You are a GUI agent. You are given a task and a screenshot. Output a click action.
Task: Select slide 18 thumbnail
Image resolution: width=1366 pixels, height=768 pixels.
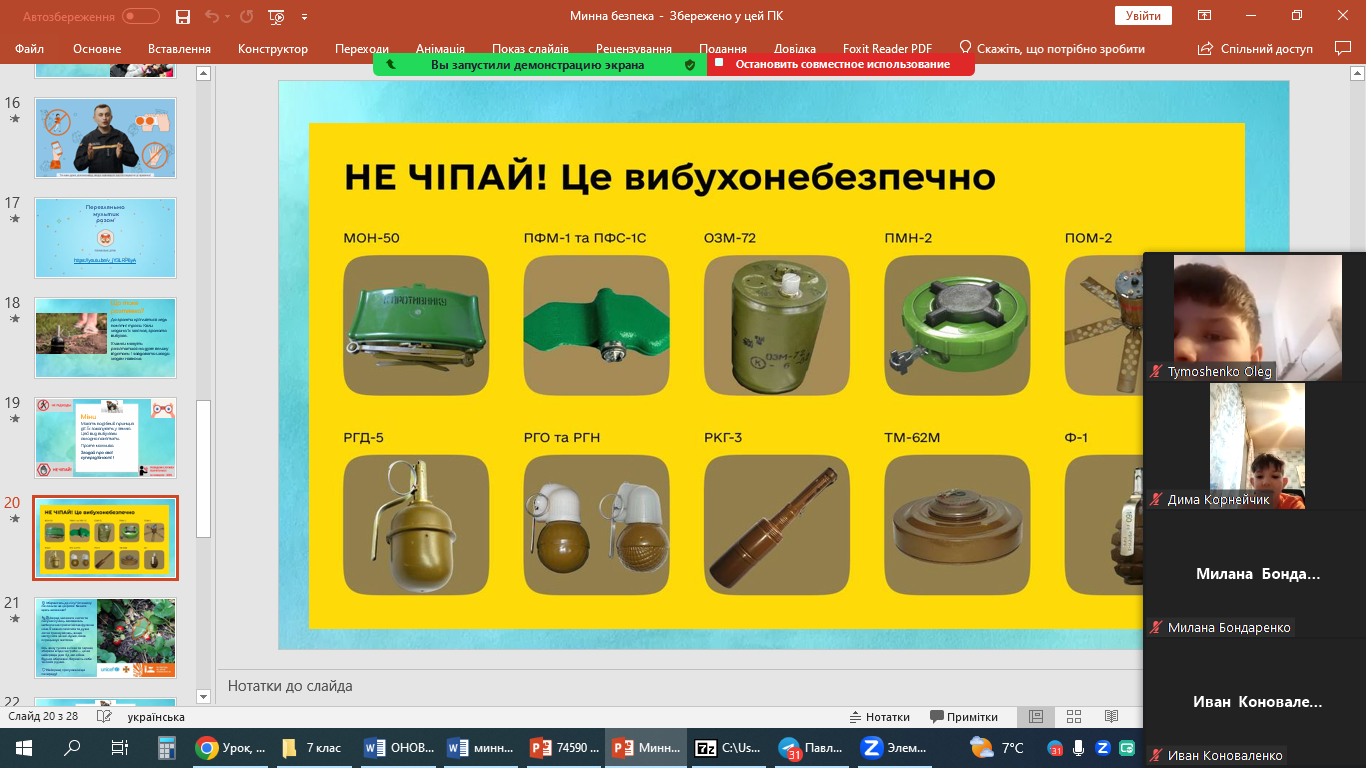[105, 337]
